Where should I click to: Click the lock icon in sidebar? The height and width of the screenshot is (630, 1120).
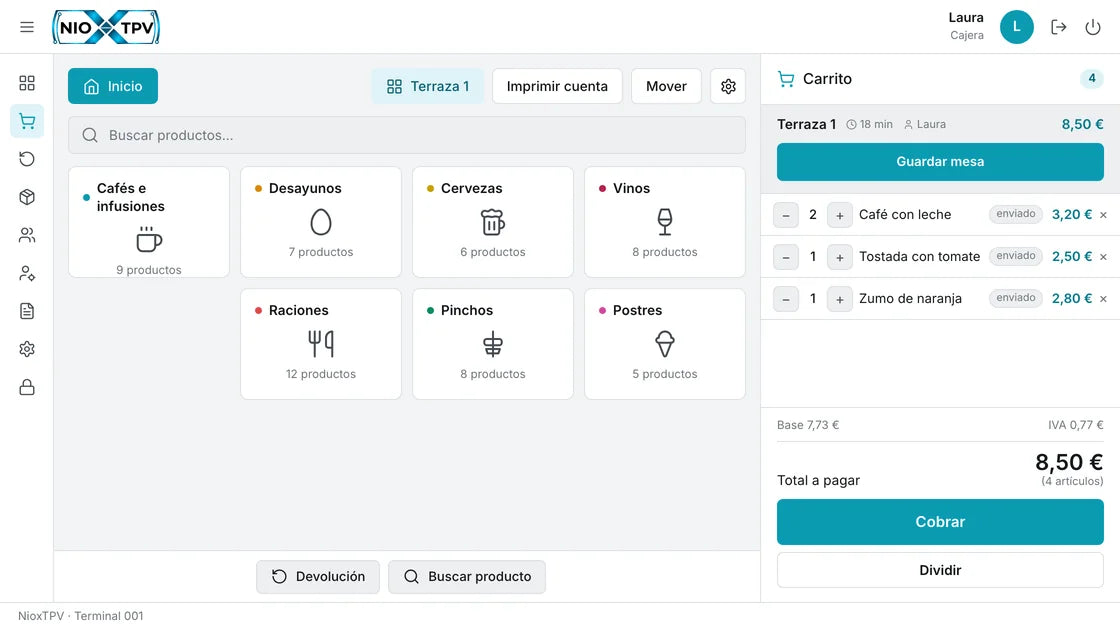point(26,387)
